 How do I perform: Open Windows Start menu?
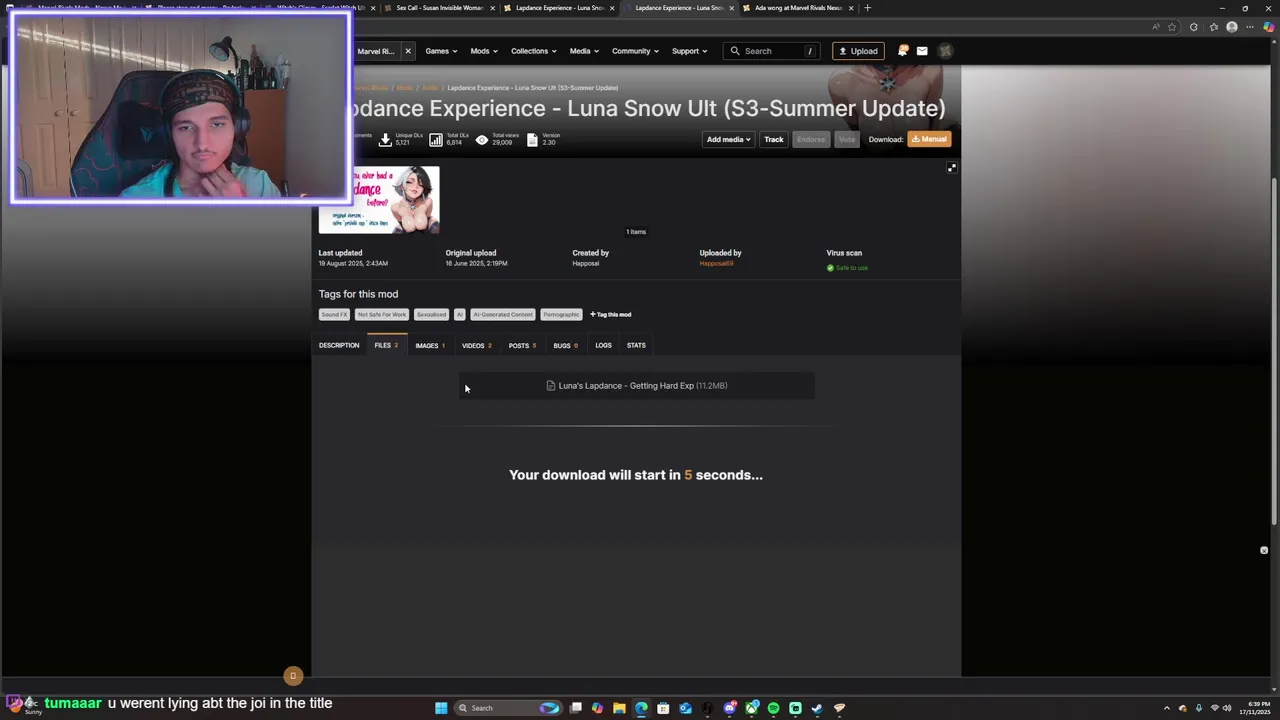point(441,708)
